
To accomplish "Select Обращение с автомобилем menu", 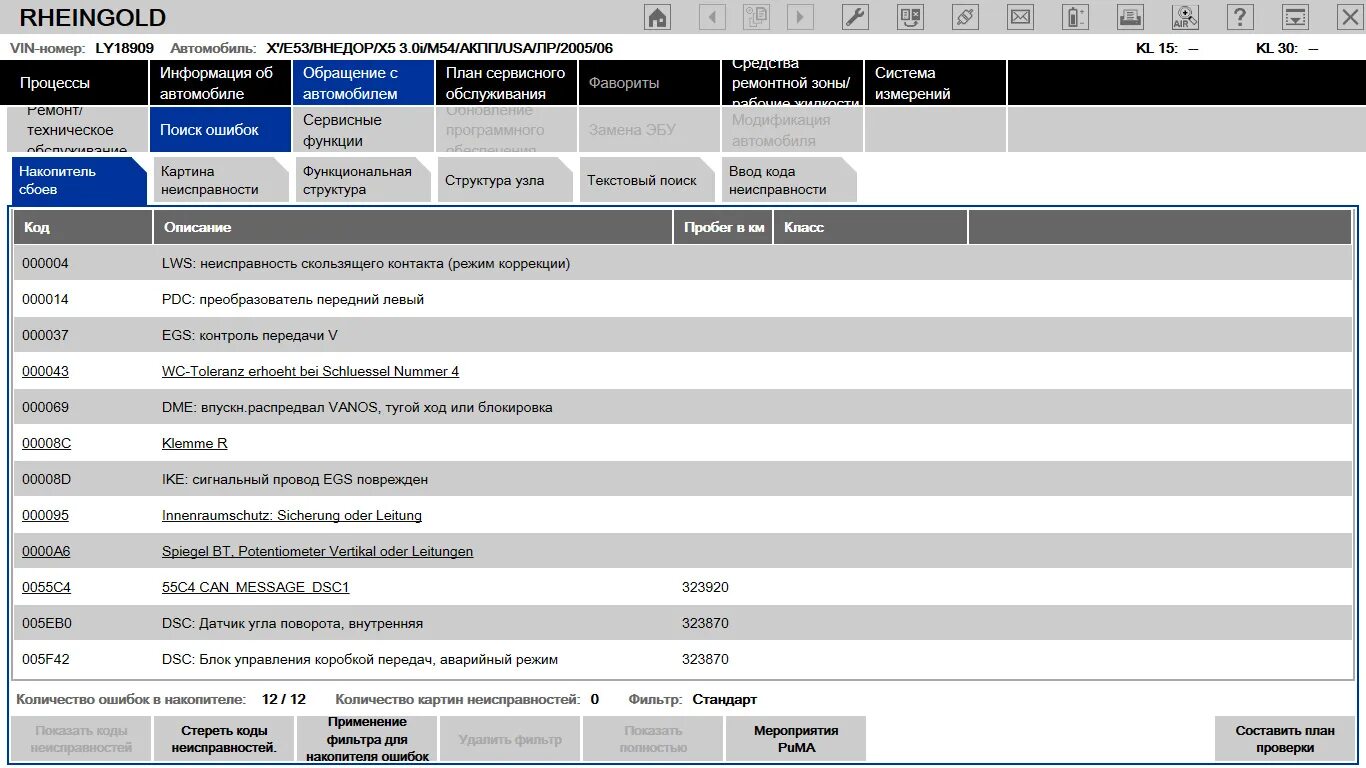I will pyautogui.click(x=363, y=83).
